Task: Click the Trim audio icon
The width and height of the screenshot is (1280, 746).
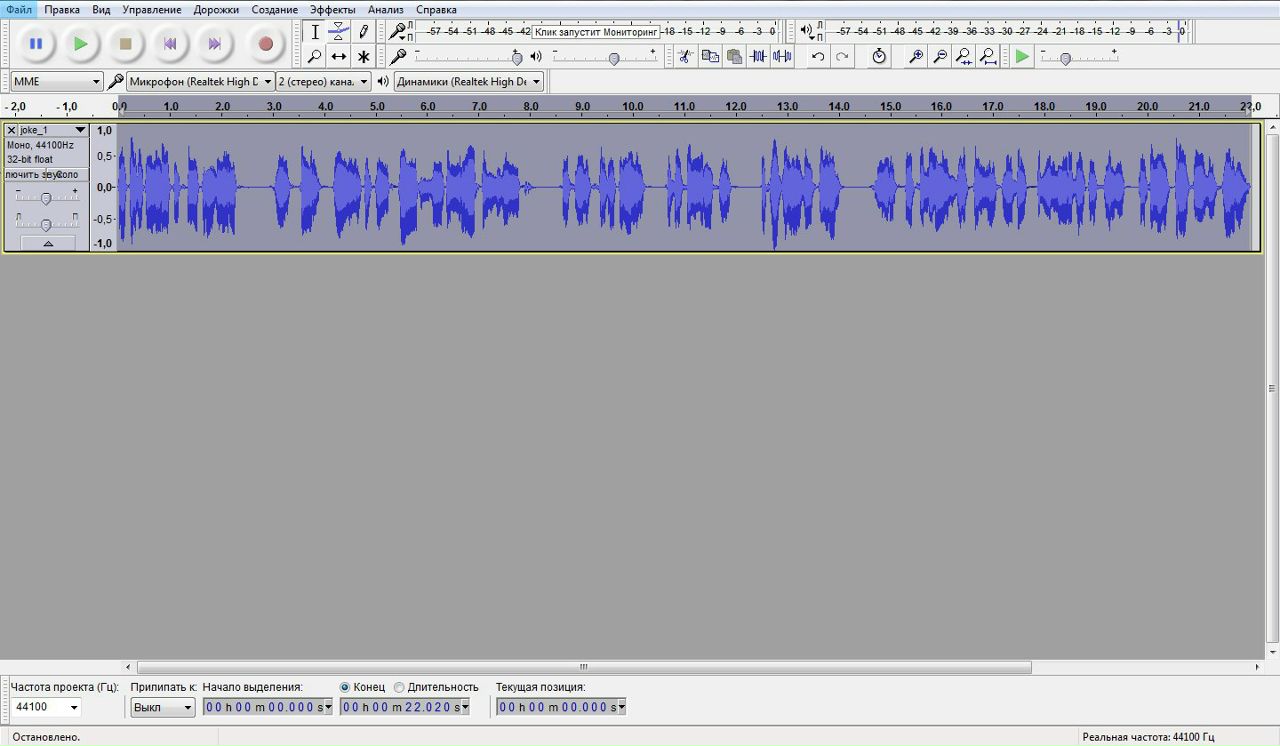Action: (758, 57)
